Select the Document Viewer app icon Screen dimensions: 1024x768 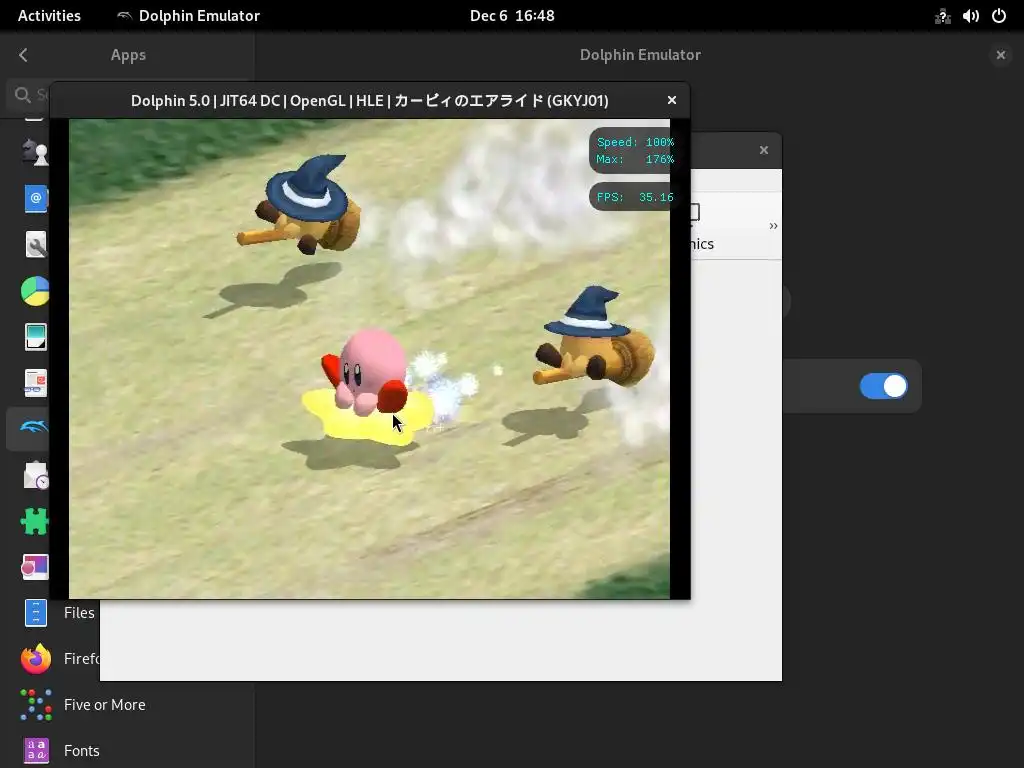36,383
